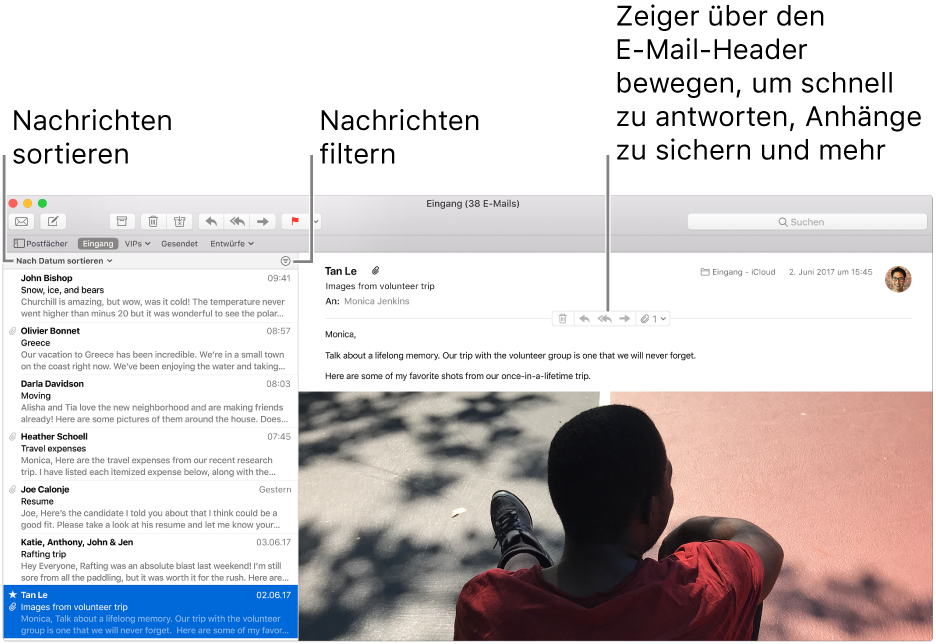Compose a new message

click(x=52, y=221)
